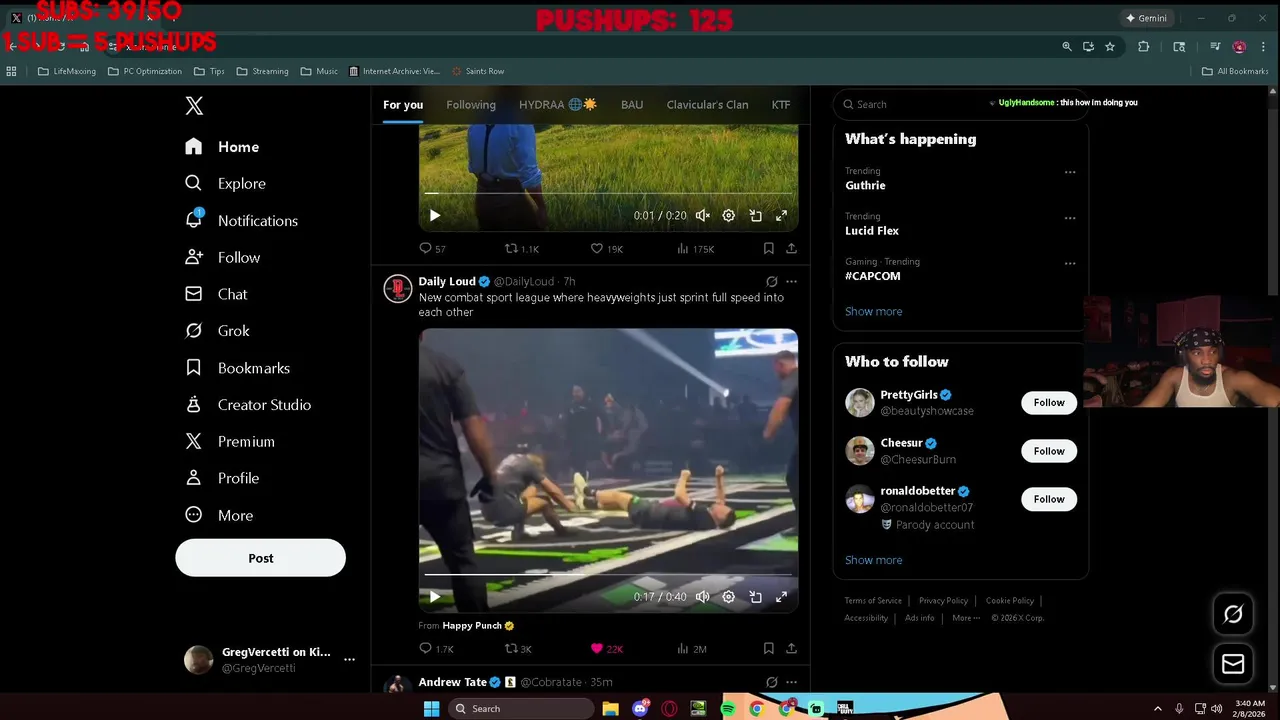1280x720 pixels.
Task: Toggle picture-in-picture on grass field video
Action: (x=755, y=215)
